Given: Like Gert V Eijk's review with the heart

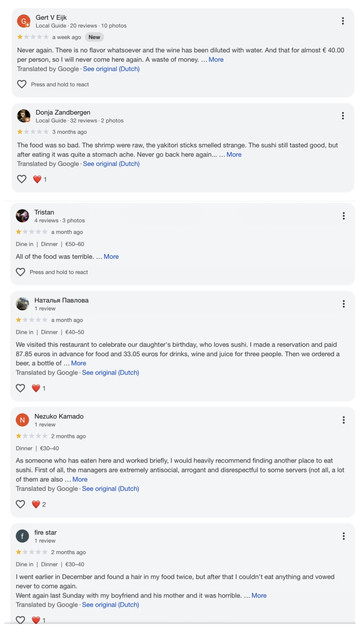Looking at the screenshot, I should coord(22,84).
